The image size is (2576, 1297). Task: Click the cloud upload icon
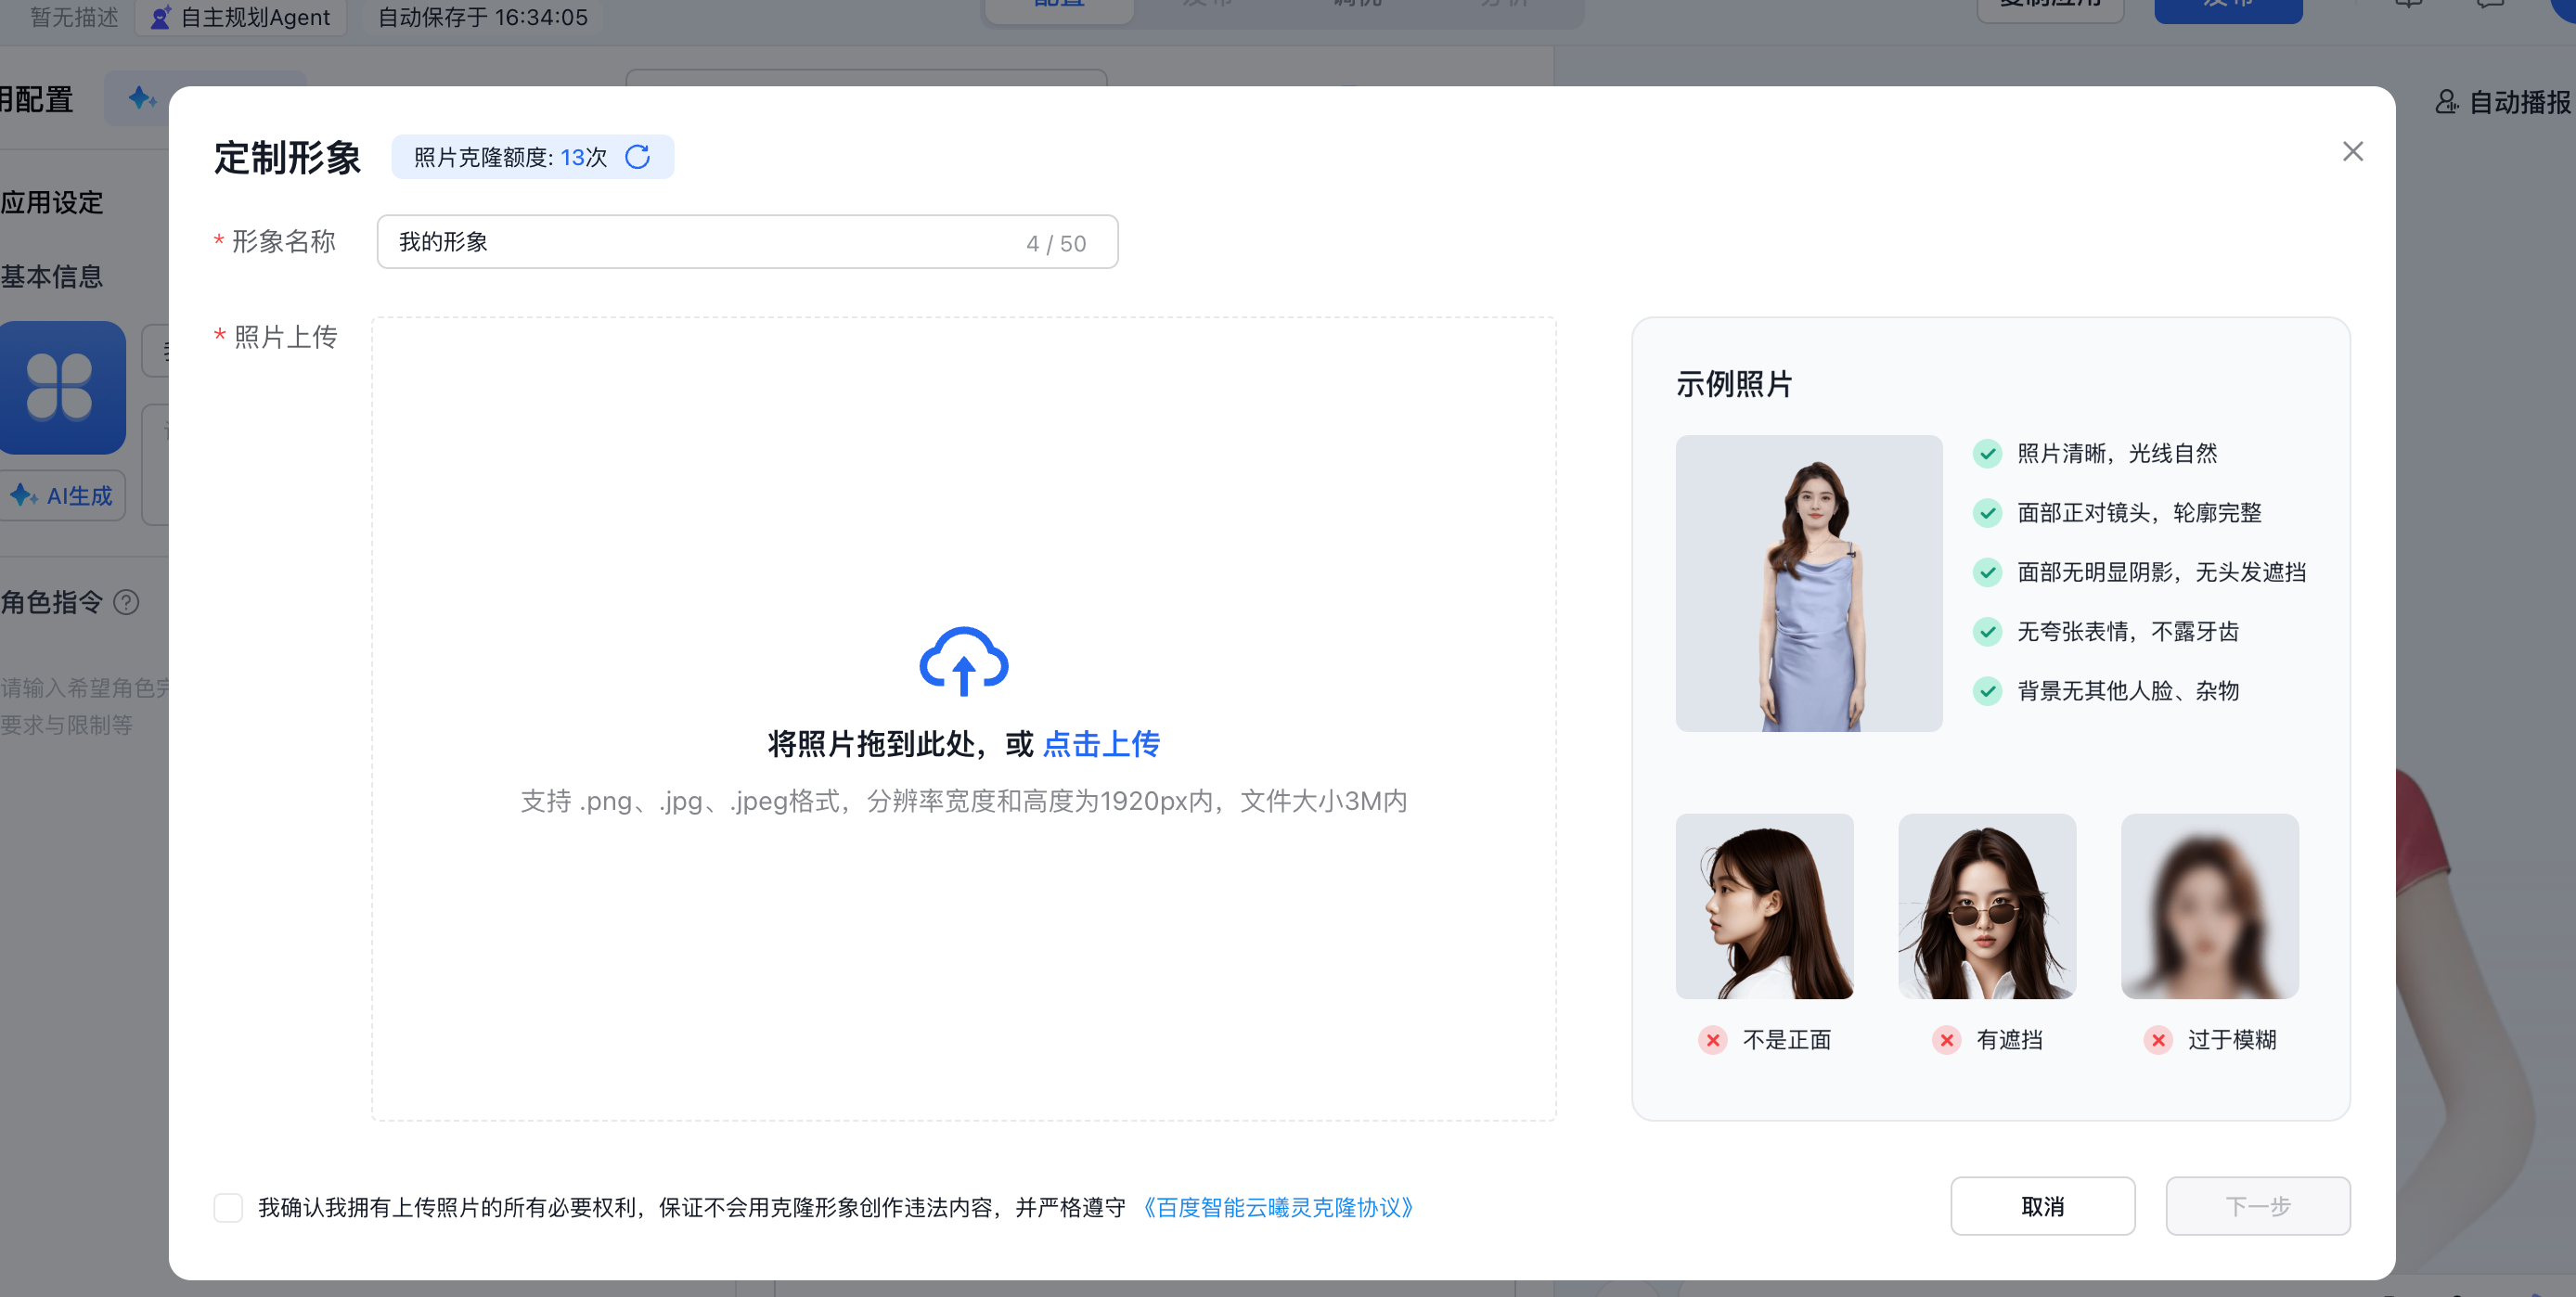tap(963, 661)
